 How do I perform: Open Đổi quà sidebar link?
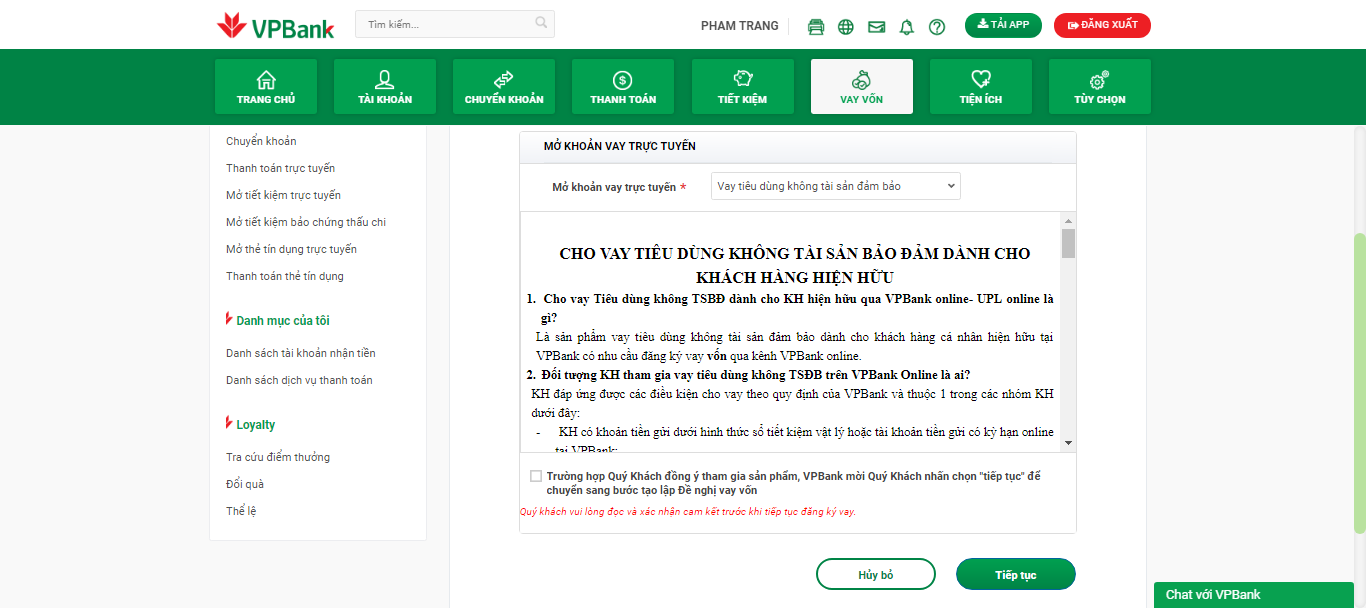click(x=245, y=484)
